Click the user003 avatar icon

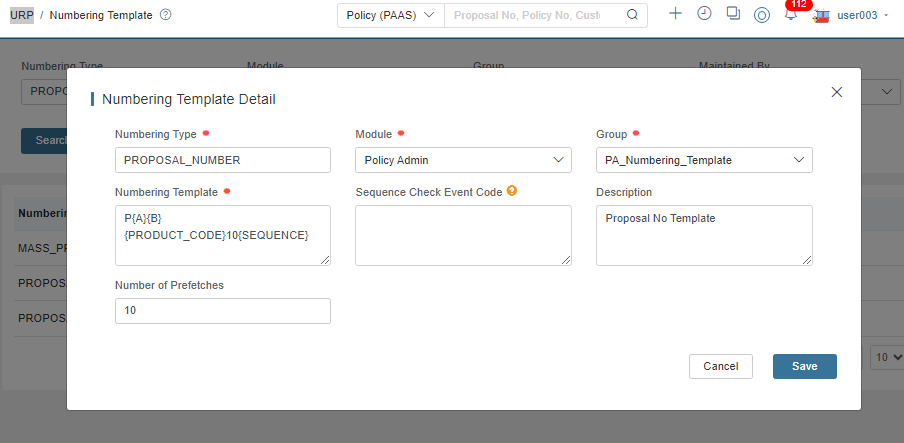point(820,16)
